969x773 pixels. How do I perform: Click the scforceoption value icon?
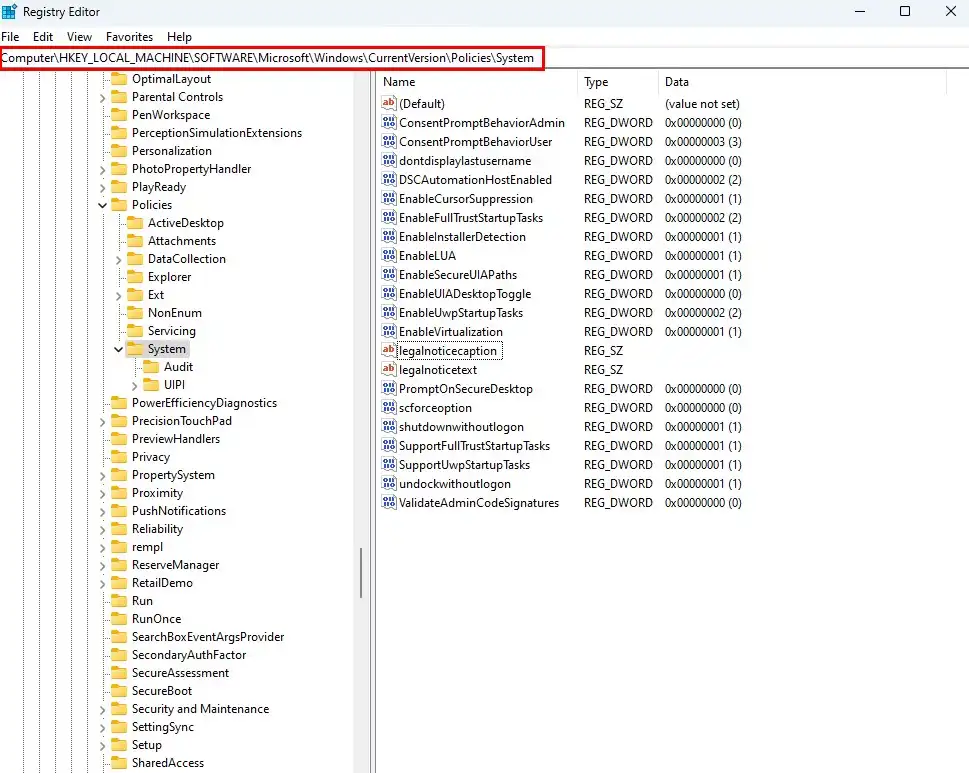click(389, 408)
